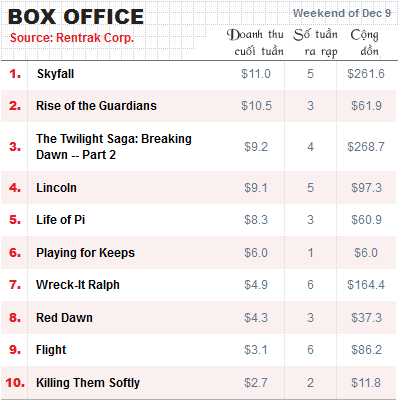Click the Doanh thu cuối tuần column header
Image resolution: width=399 pixels, height=400 pixels.
coord(255,43)
